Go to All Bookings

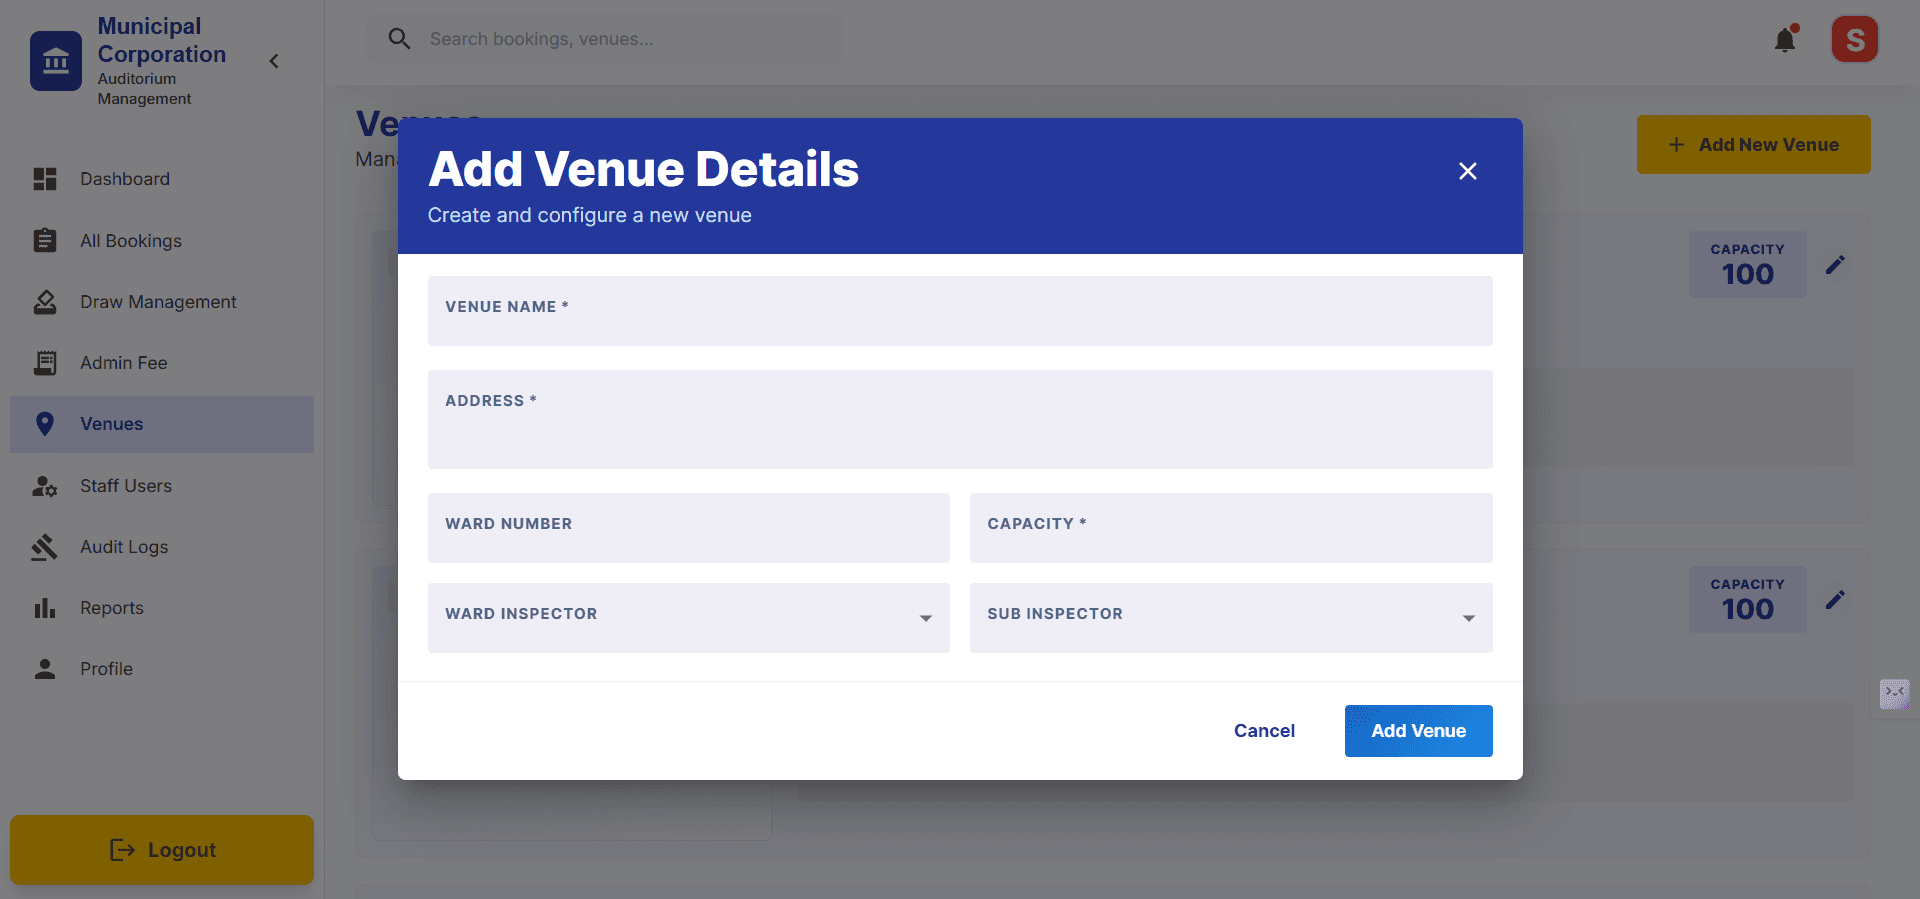tap(162, 241)
